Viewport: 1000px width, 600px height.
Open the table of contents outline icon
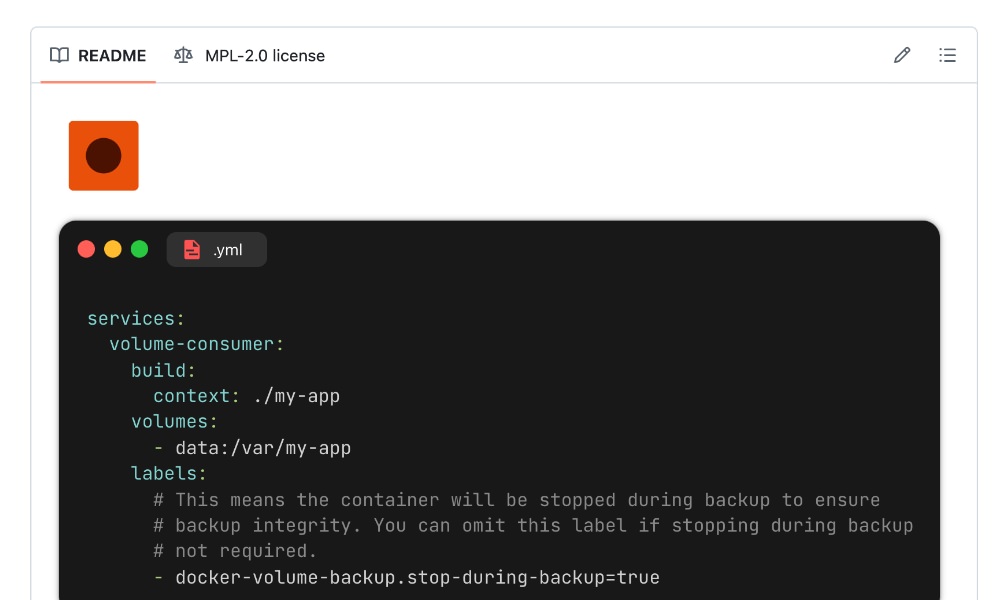947,55
